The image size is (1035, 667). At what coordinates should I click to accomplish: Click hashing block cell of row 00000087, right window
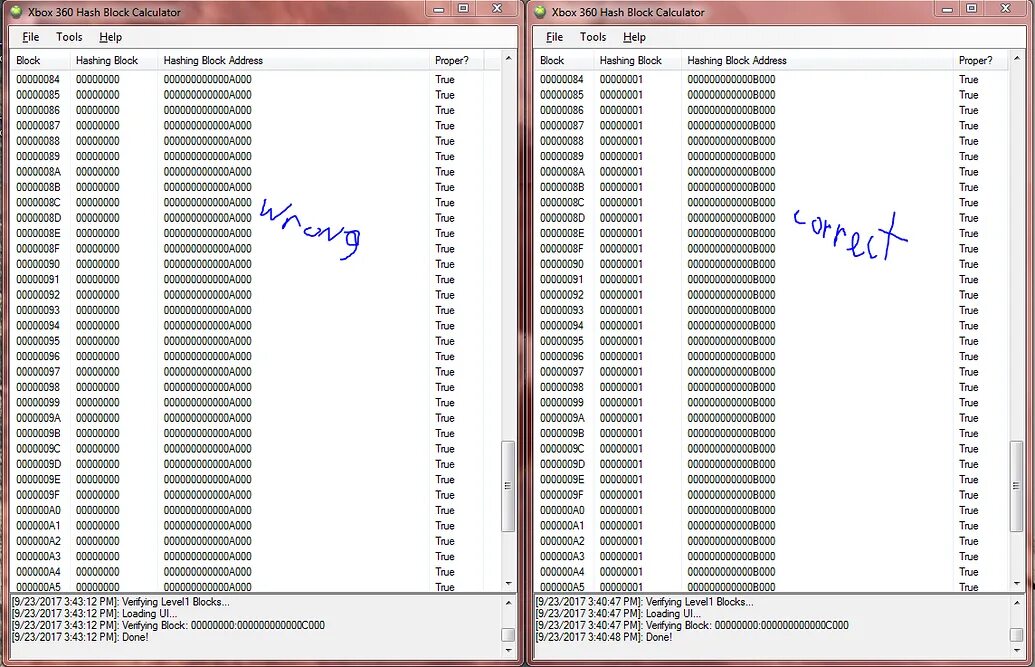(x=620, y=125)
